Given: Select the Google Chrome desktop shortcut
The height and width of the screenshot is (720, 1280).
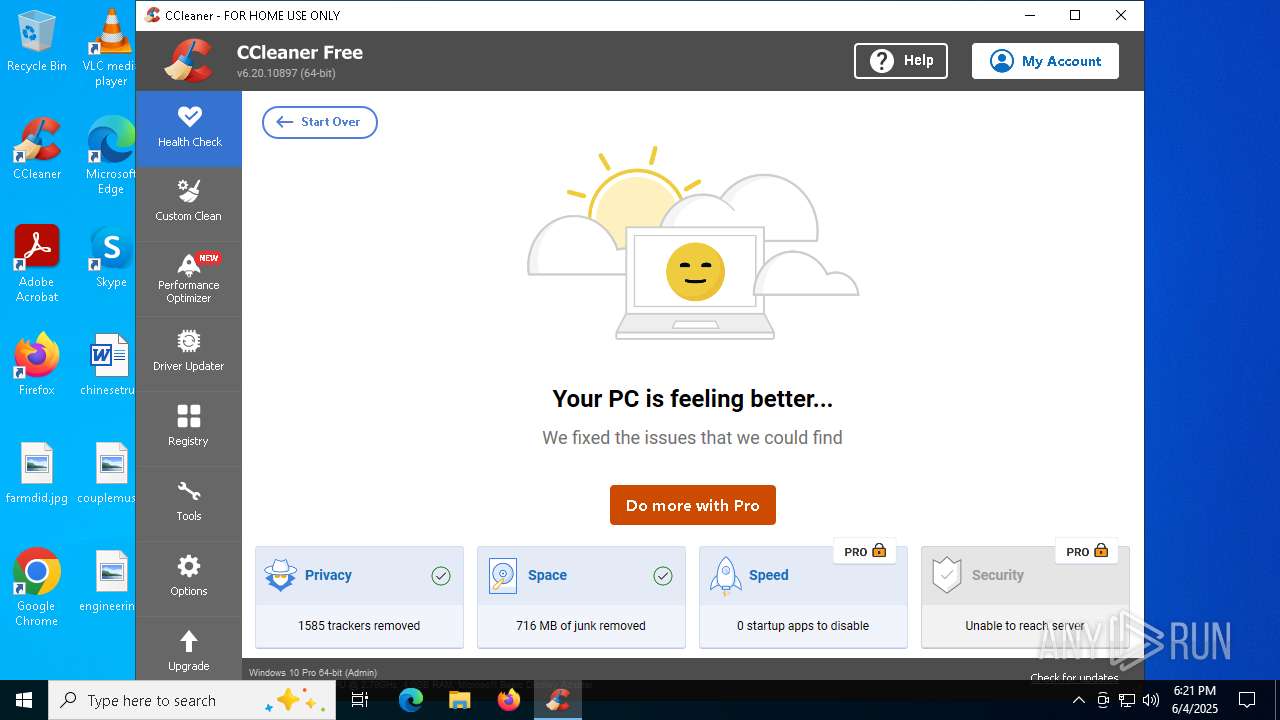Looking at the screenshot, I should click(x=37, y=588).
